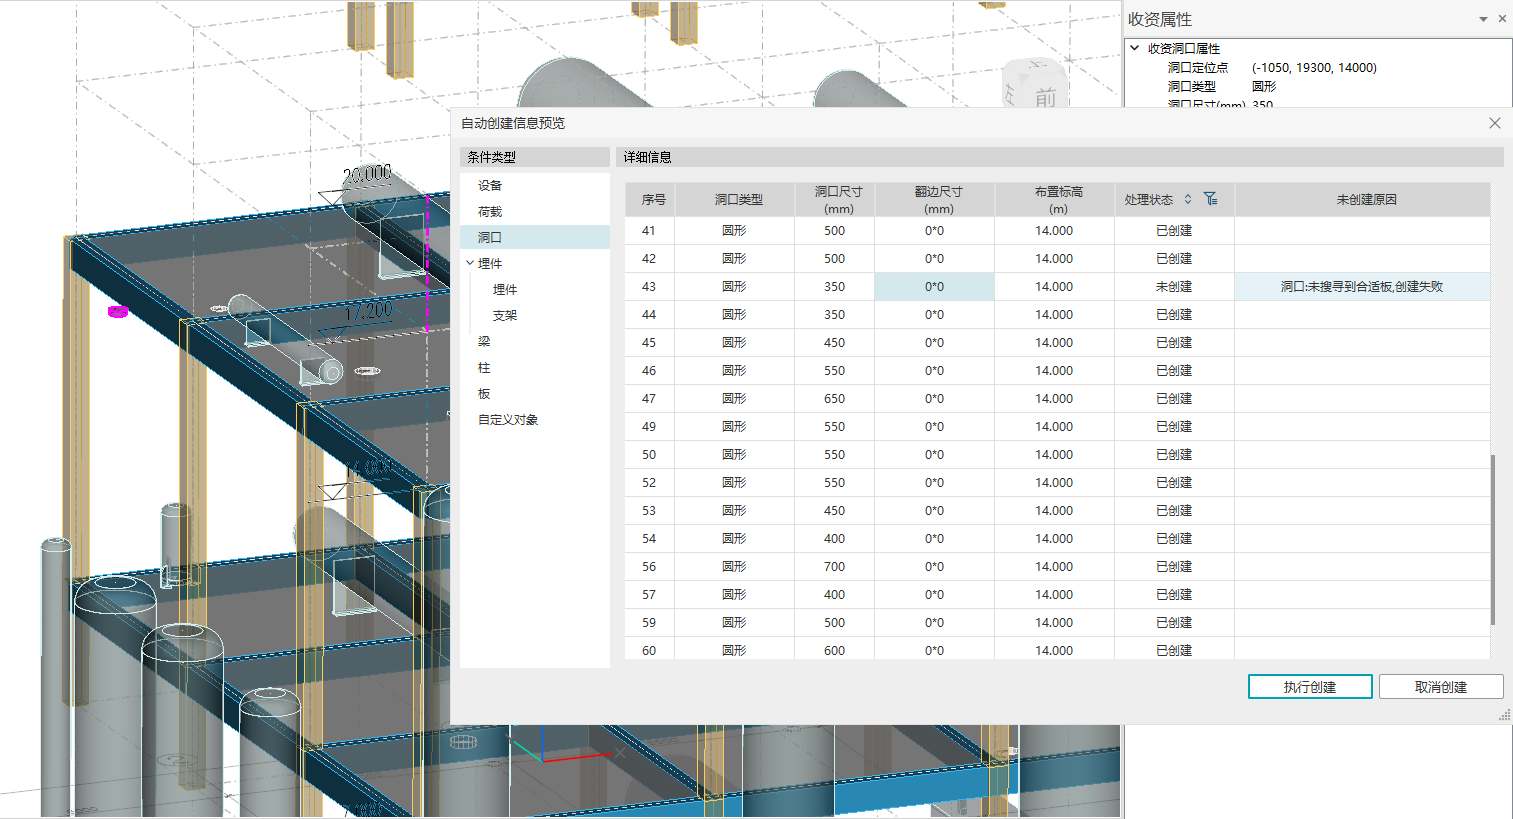Screen dimensions: 1513x819
Task: Open the 收资属性 panel options dropdown arrow
Action: pos(1483,19)
